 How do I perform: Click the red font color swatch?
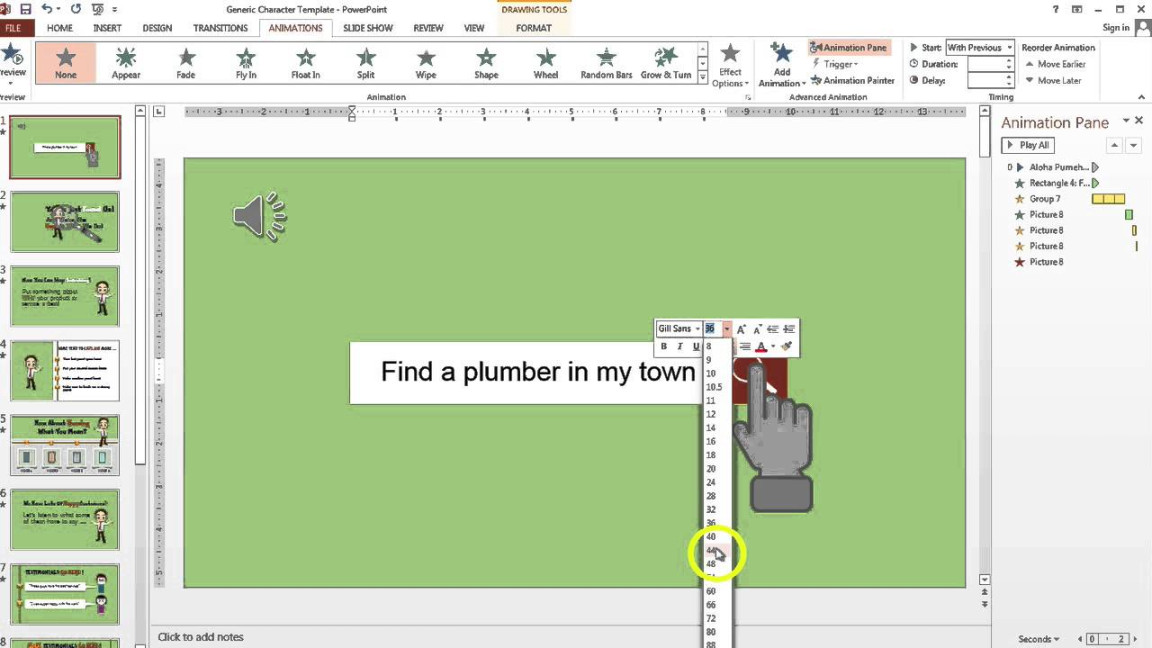(761, 347)
